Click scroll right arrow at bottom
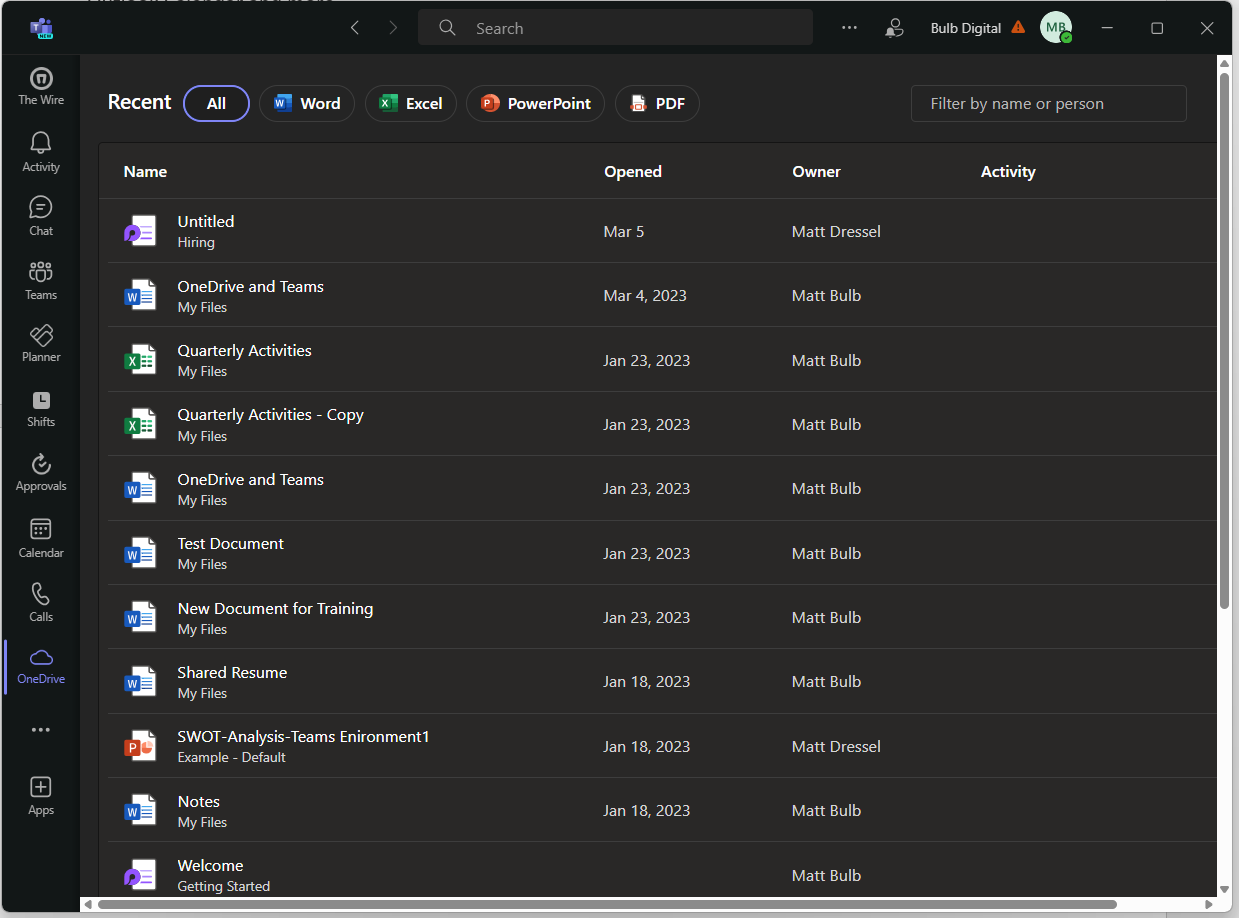Screen dimensions: 1239x918 coord(1209,904)
